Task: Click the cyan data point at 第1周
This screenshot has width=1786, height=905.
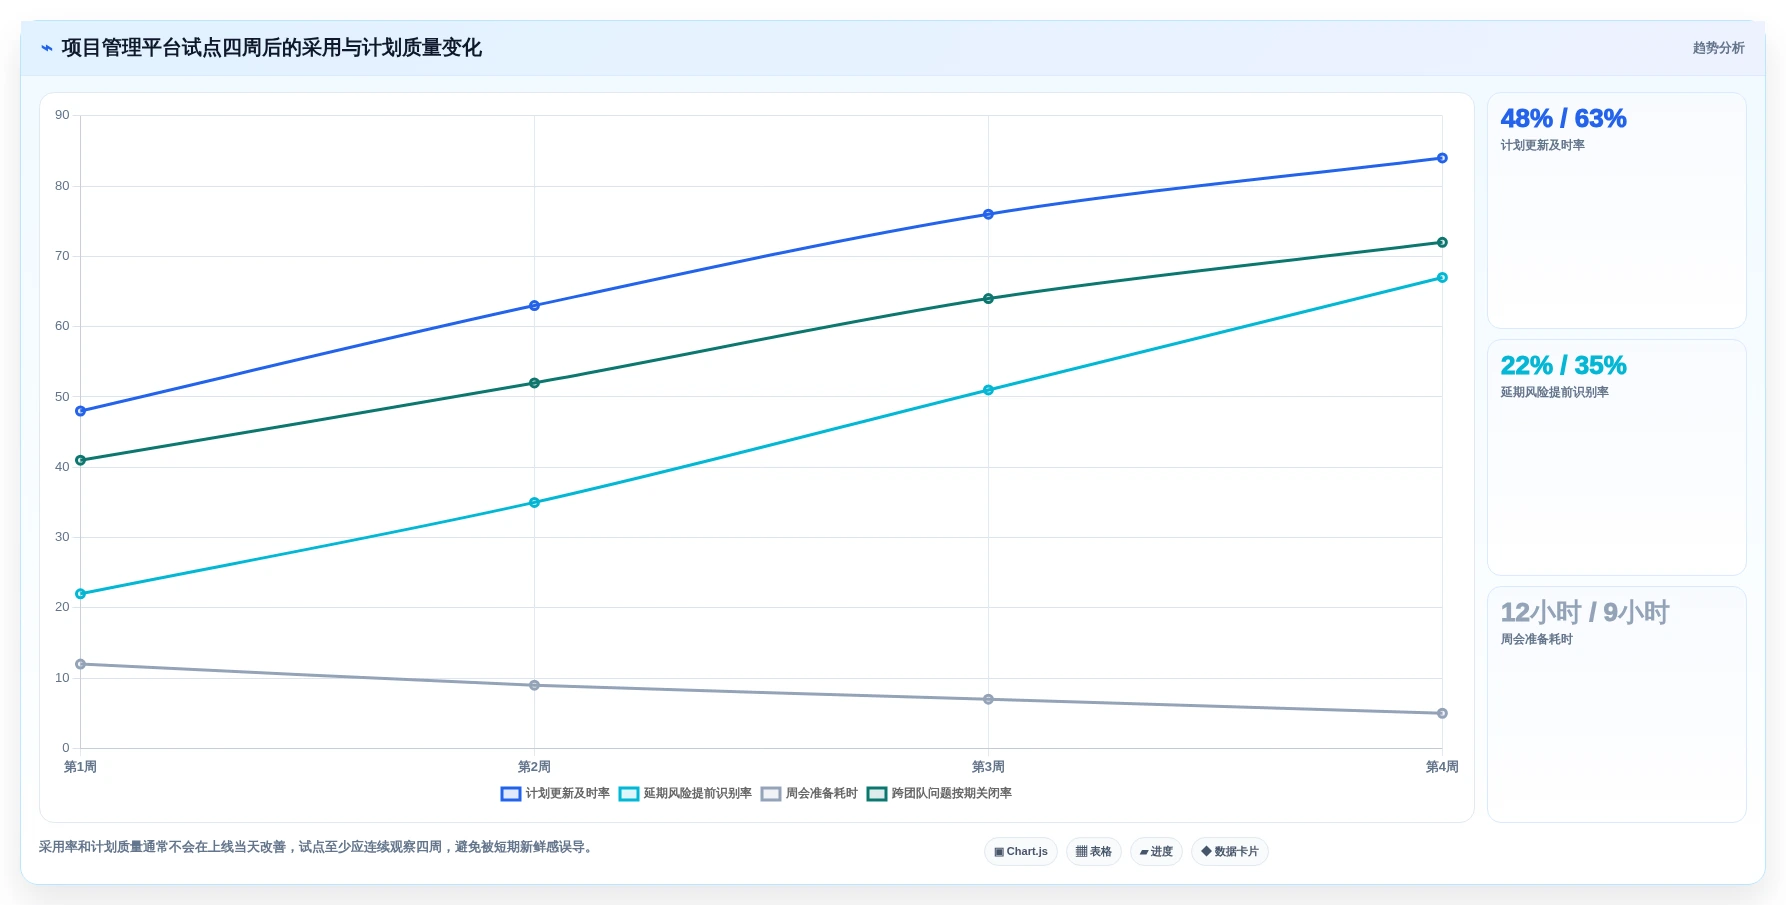Action: point(81,594)
